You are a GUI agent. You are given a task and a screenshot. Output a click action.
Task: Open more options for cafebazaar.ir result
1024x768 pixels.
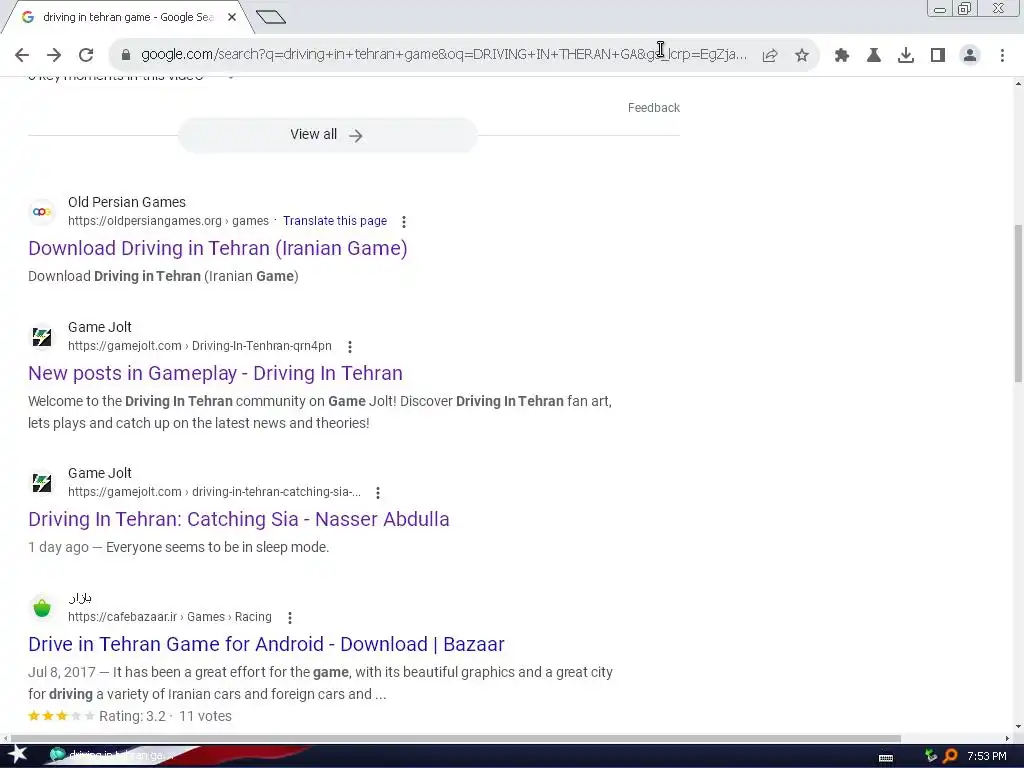coord(289,618)
